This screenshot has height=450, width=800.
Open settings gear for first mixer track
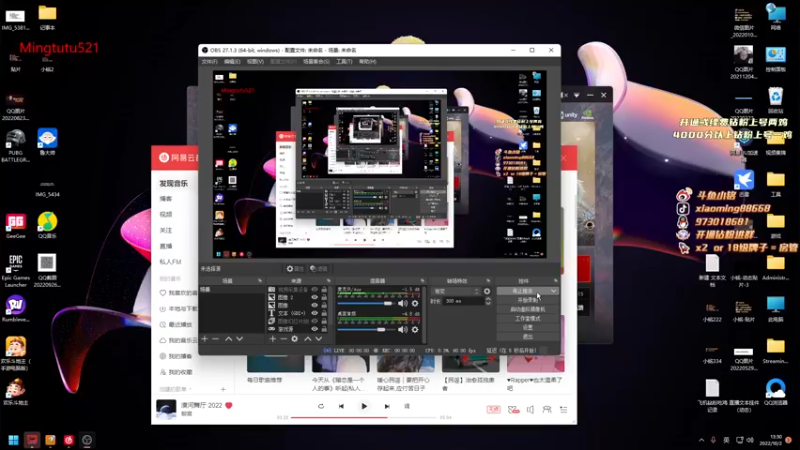[x=415, y=304]
